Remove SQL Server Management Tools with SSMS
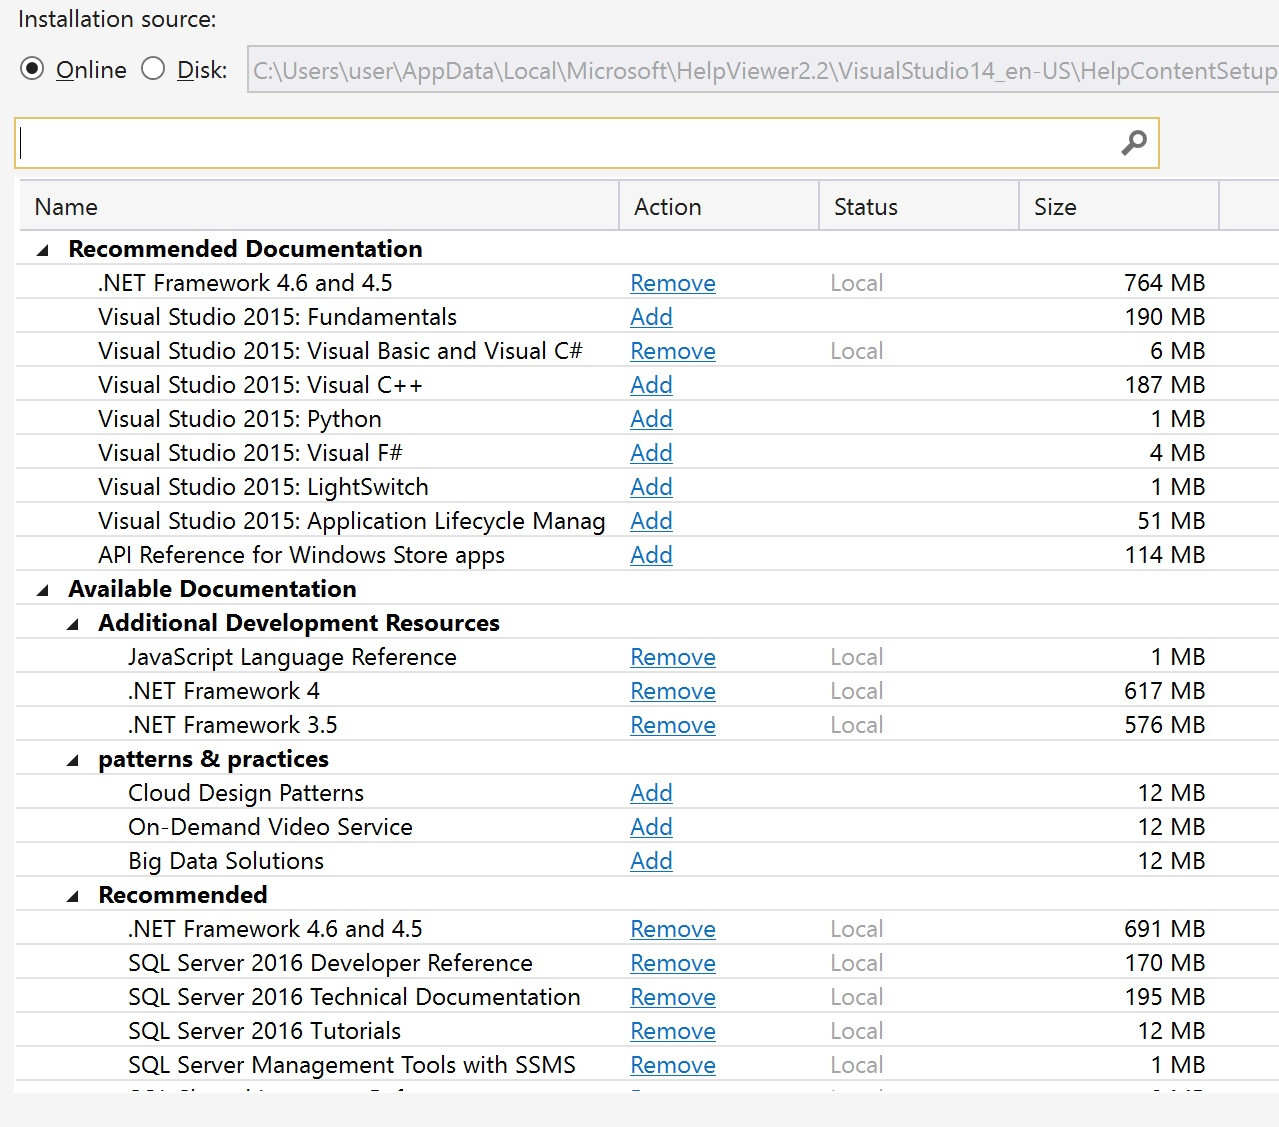 pos(673,1065)
